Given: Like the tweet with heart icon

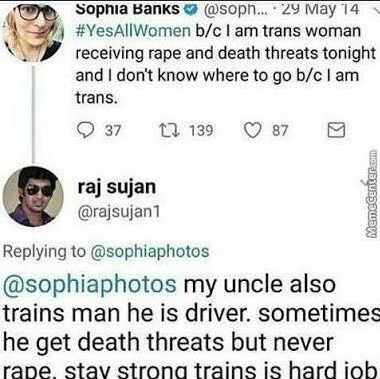Looking at the screenshot, I should (x=253, y=130).
